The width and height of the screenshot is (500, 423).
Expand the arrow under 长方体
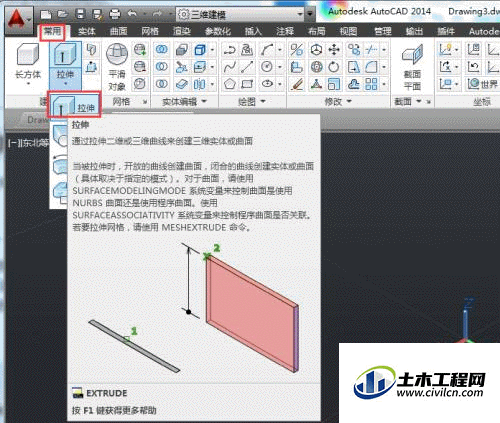(28, 83)
